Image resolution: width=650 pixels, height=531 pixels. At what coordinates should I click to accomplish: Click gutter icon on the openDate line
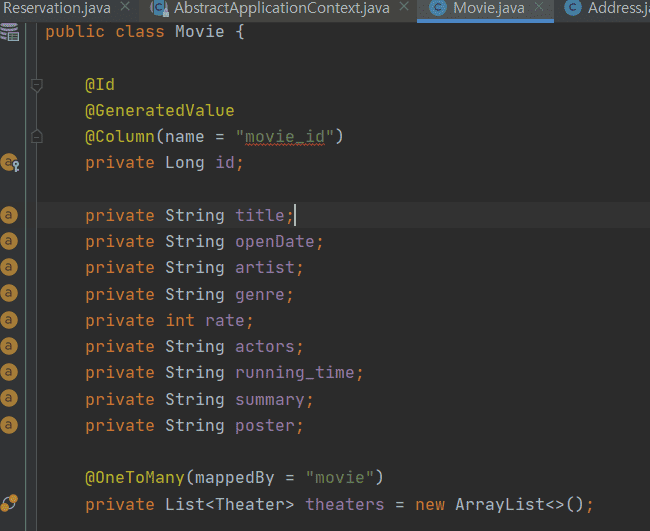[x=9, y=241]
